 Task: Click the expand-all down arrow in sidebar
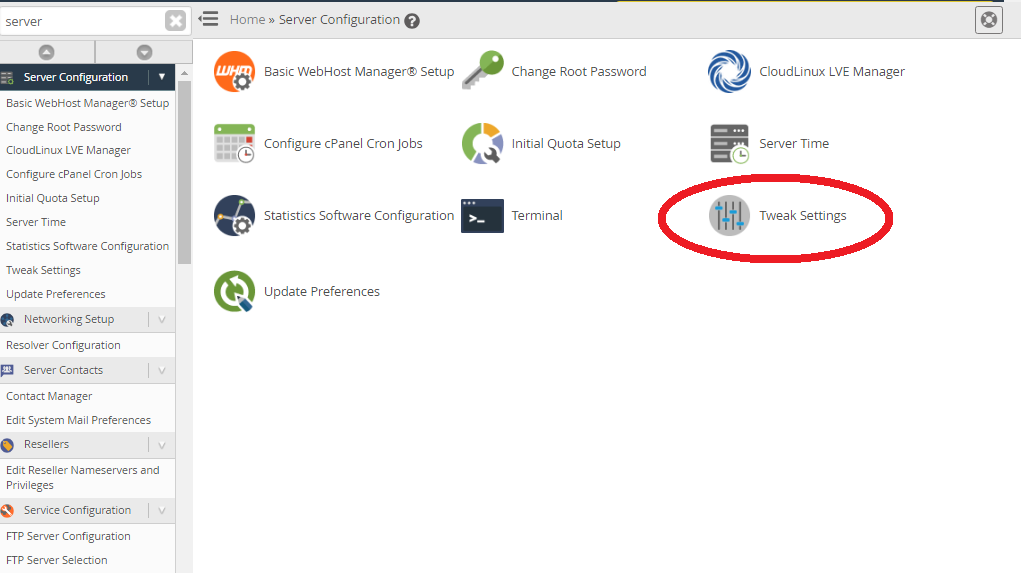click(145, 52)
